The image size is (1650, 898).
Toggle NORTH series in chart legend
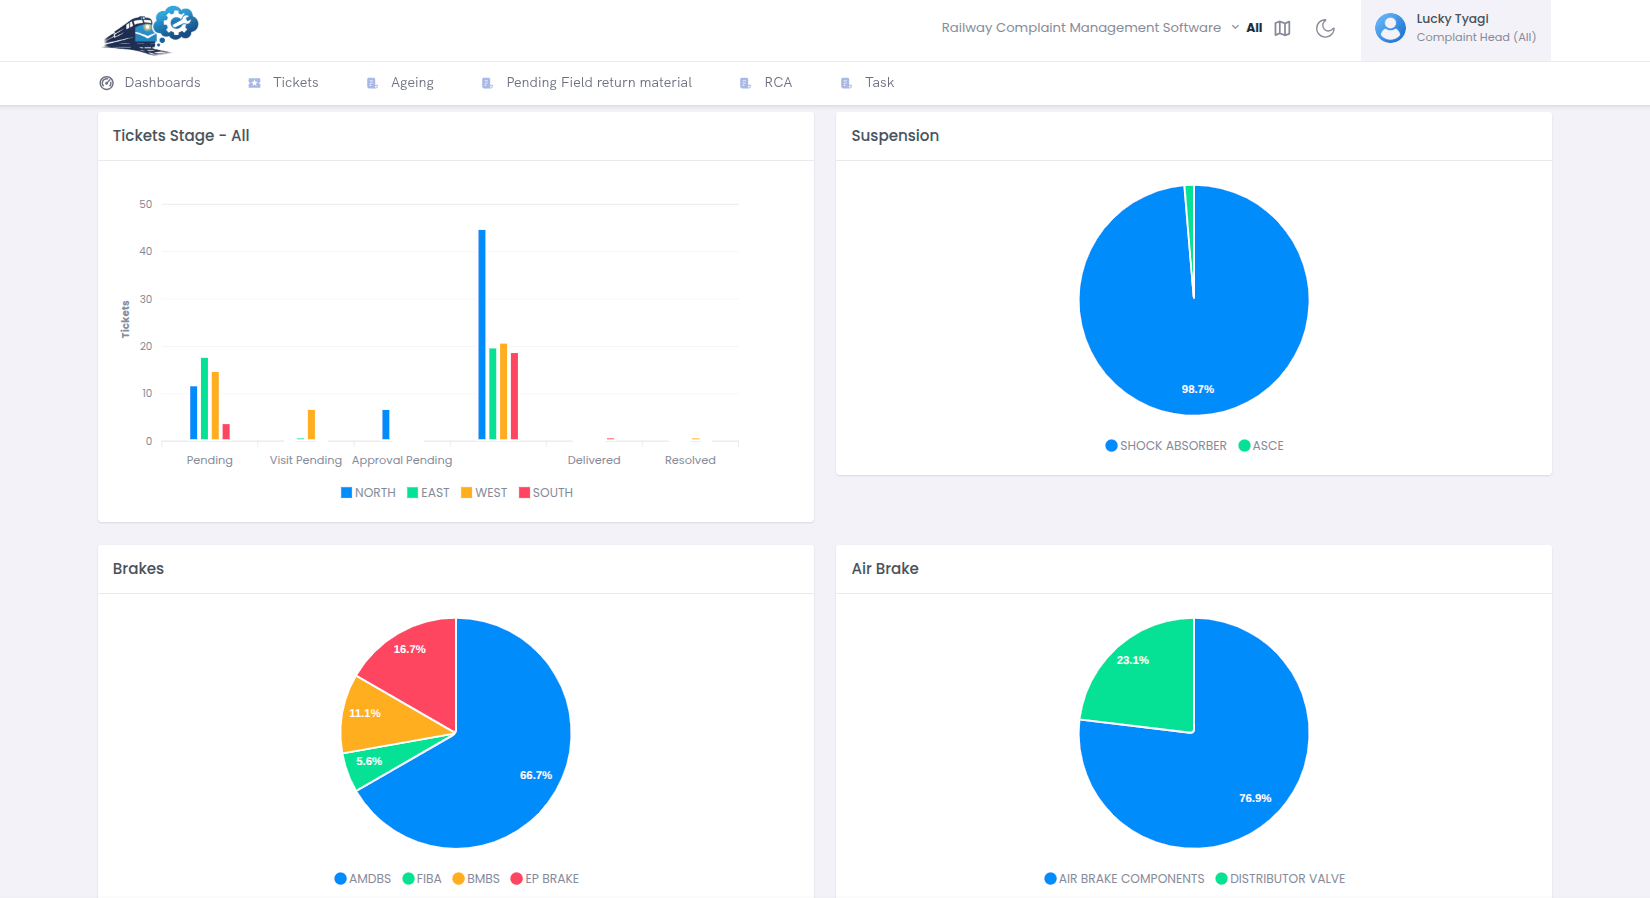[369, 493]
